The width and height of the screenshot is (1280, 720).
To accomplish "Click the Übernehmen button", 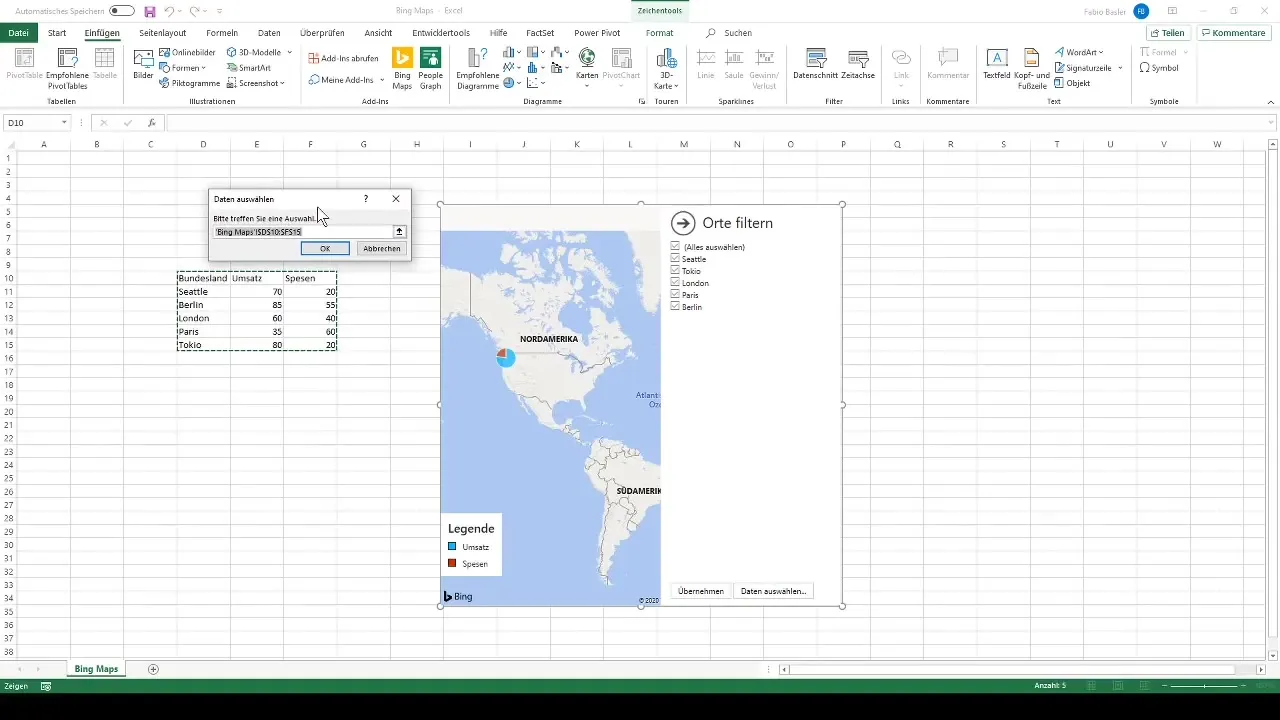I will 701,591.
